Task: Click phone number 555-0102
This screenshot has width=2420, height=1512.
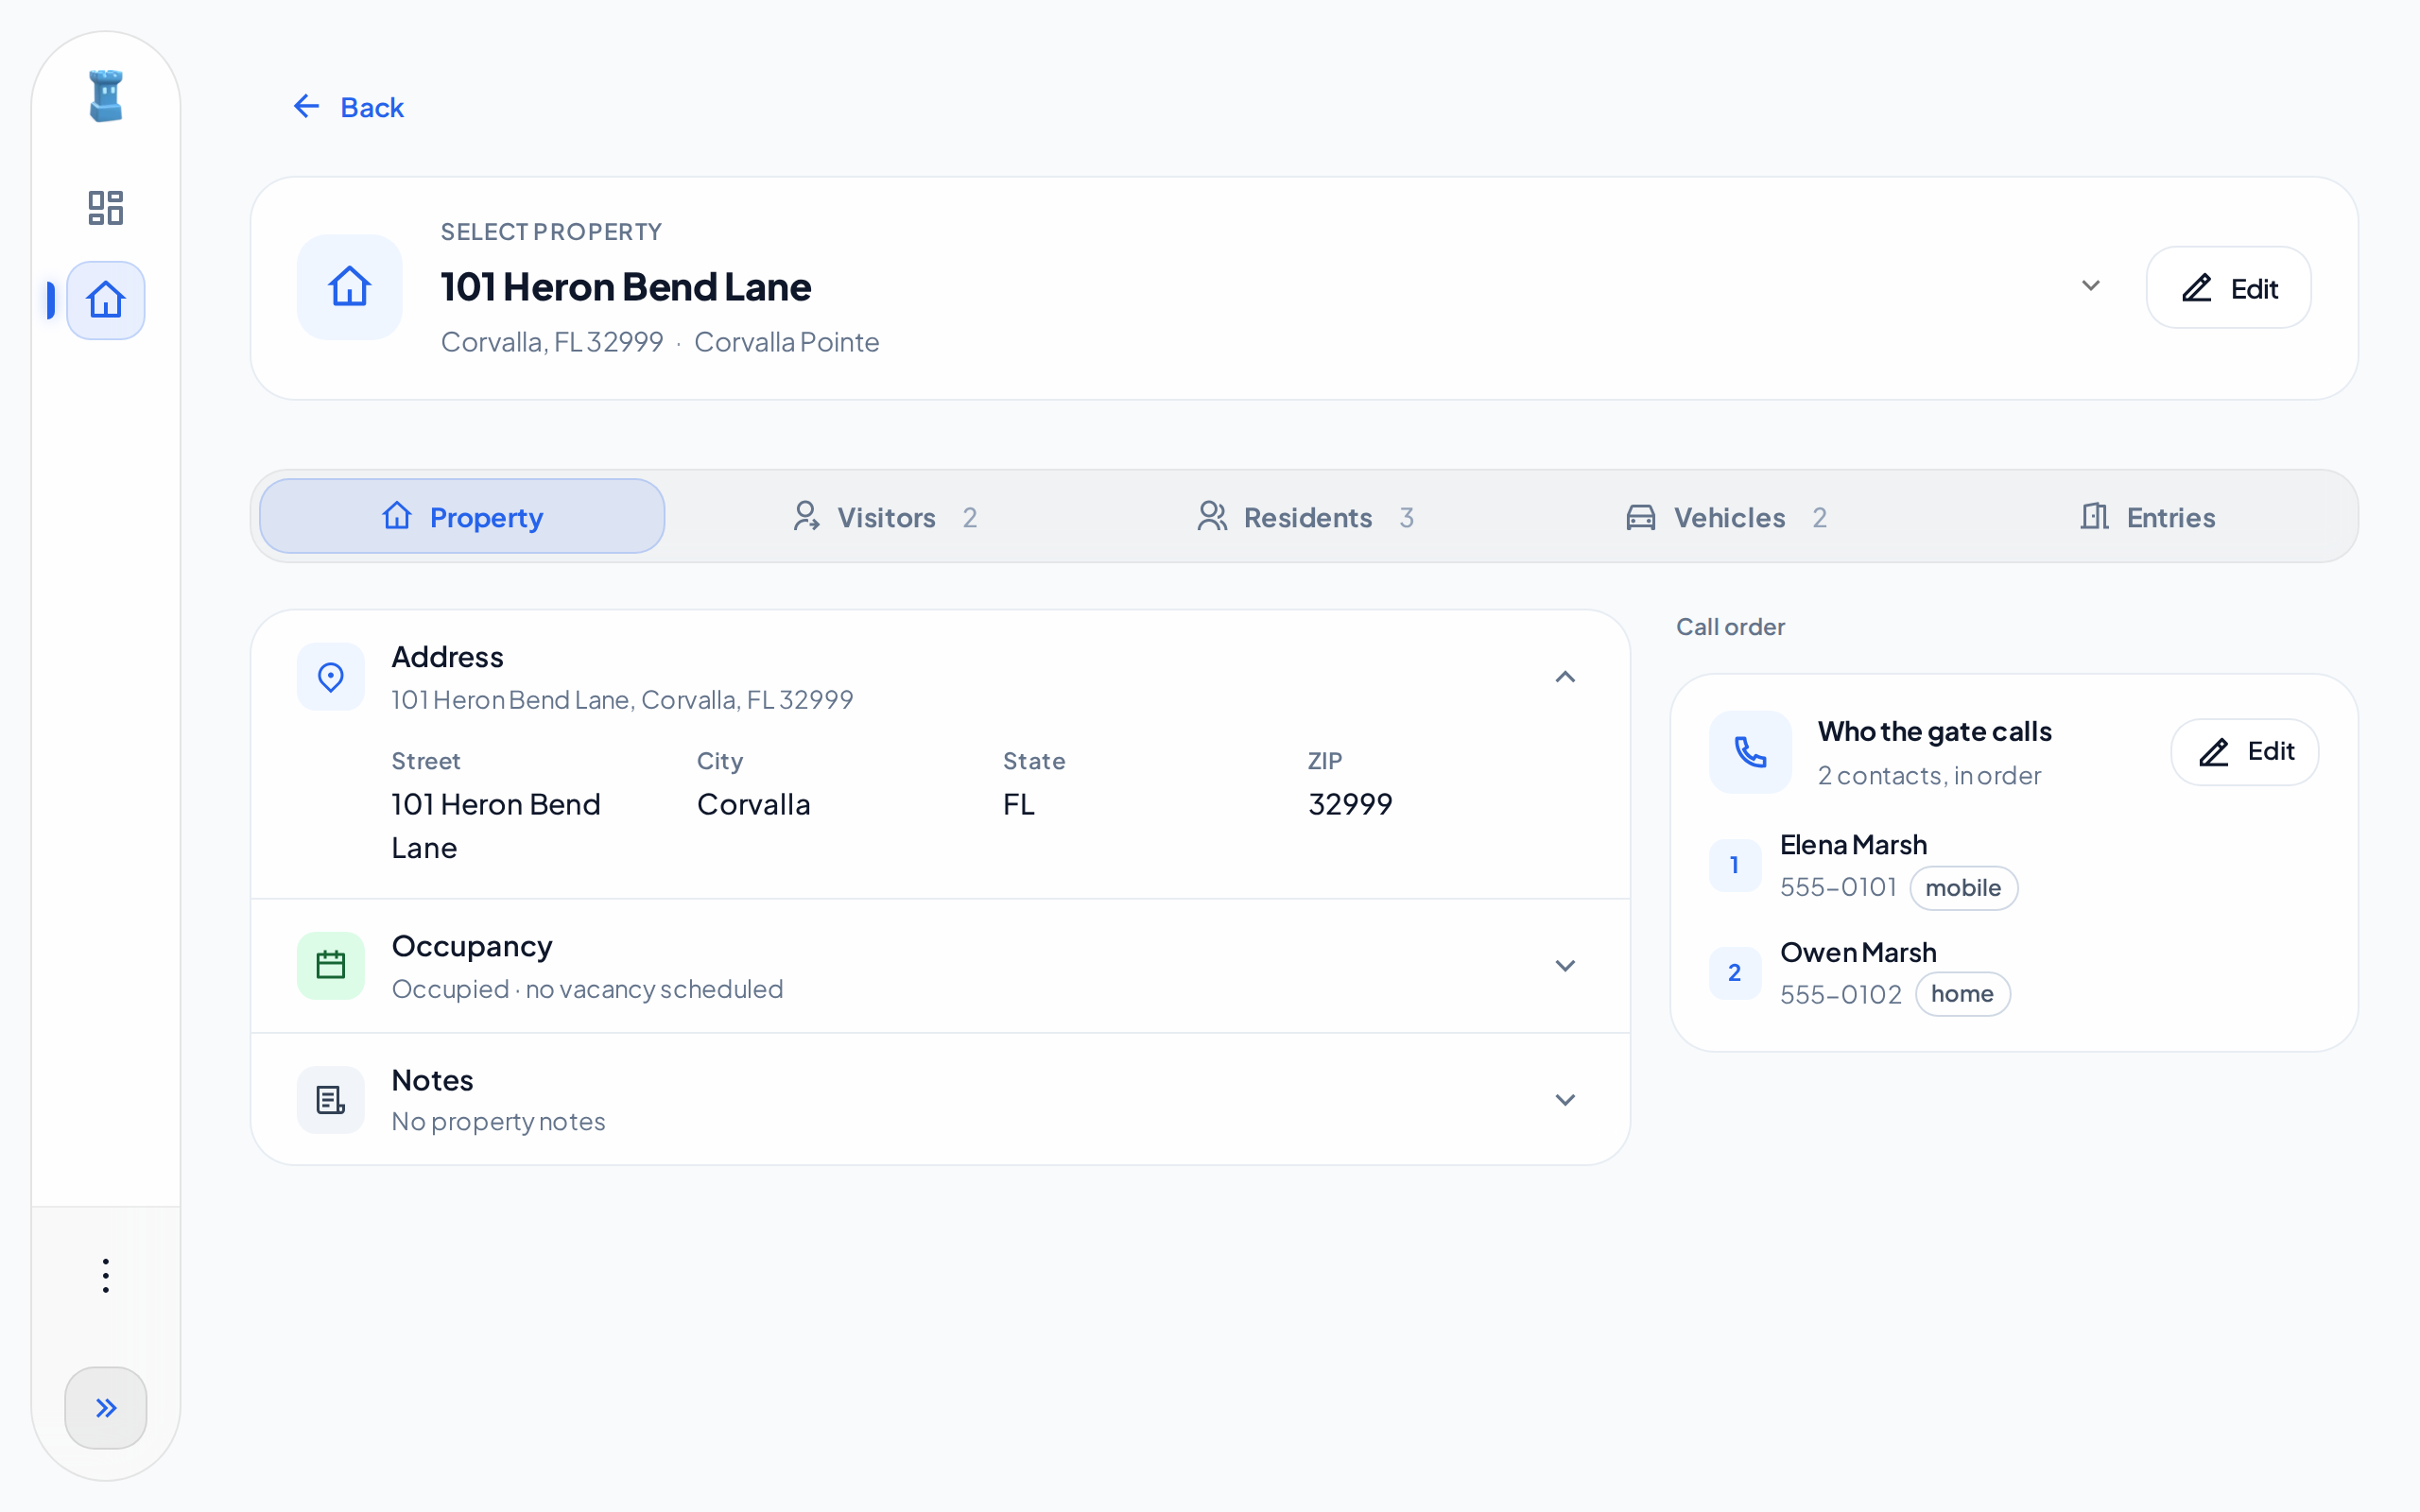Action: pos(1841,994)
